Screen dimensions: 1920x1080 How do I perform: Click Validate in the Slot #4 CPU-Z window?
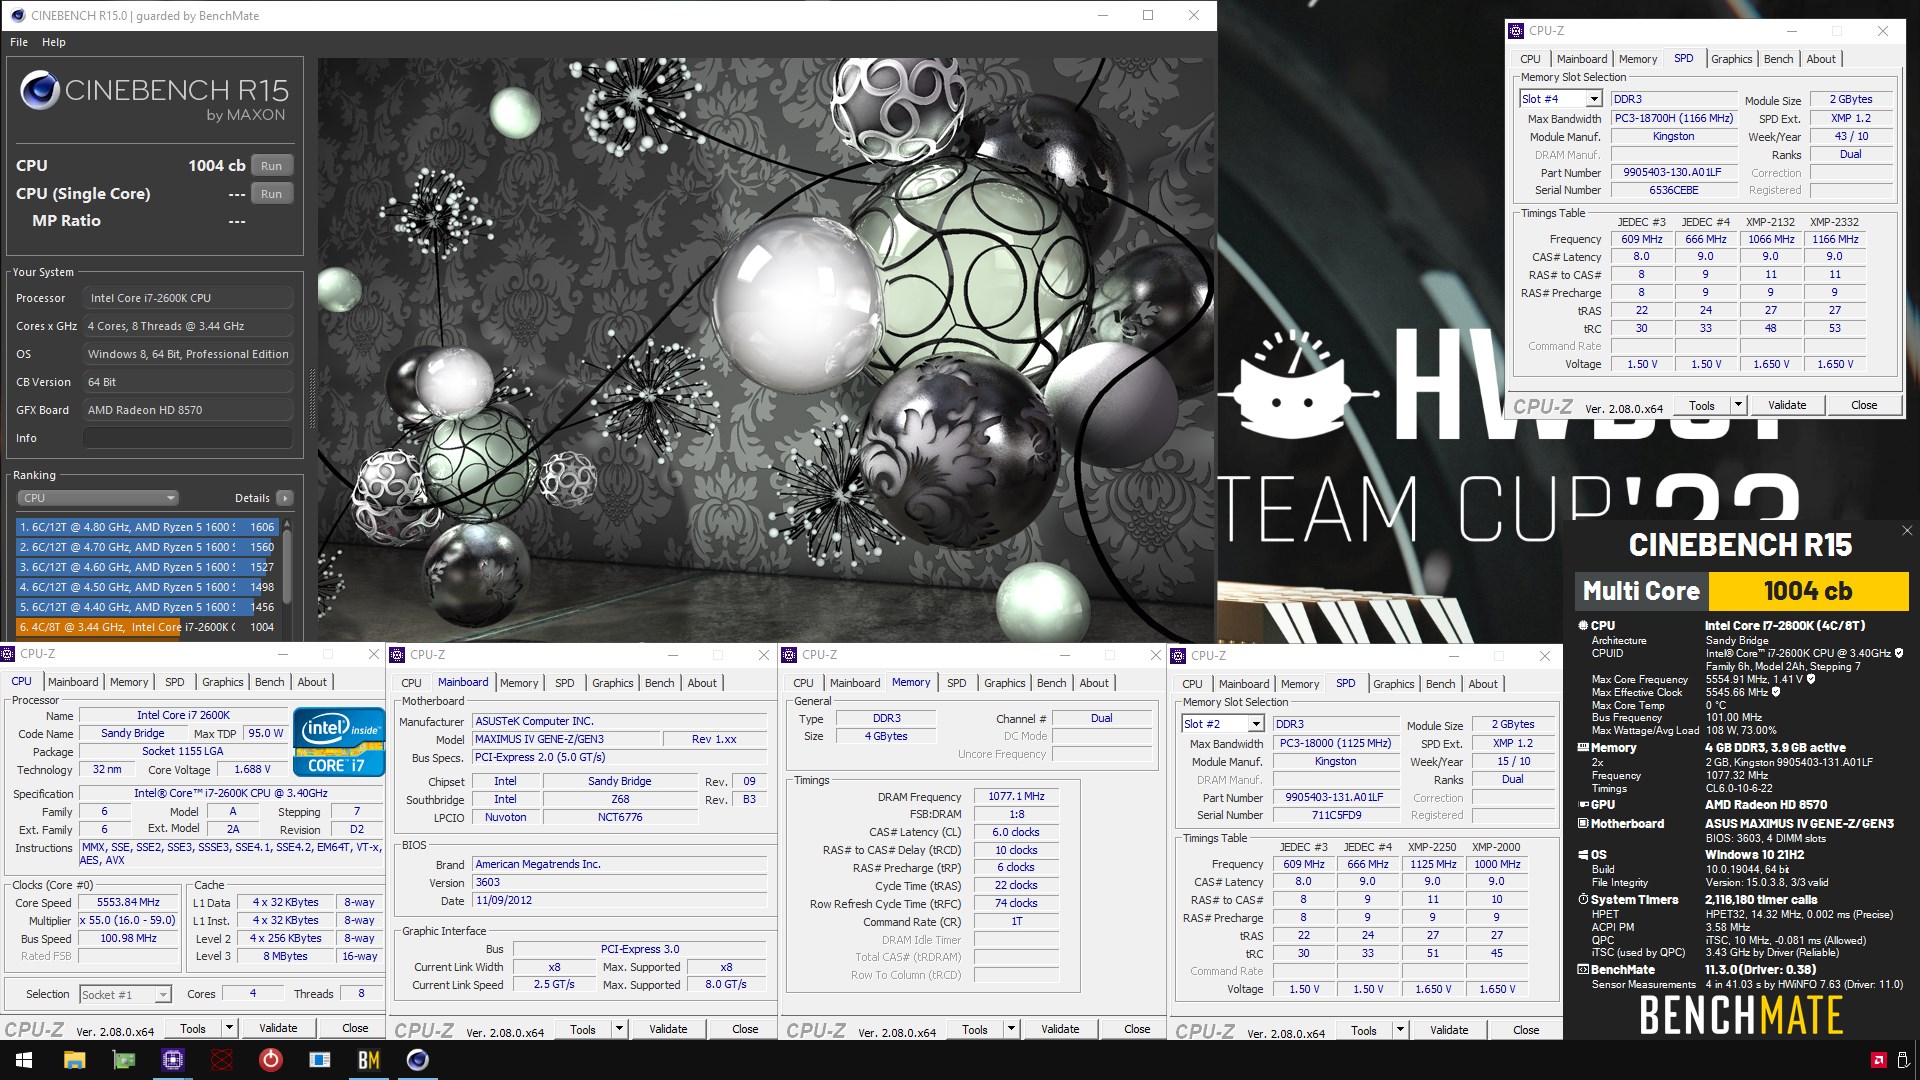tap(1787, 405)
